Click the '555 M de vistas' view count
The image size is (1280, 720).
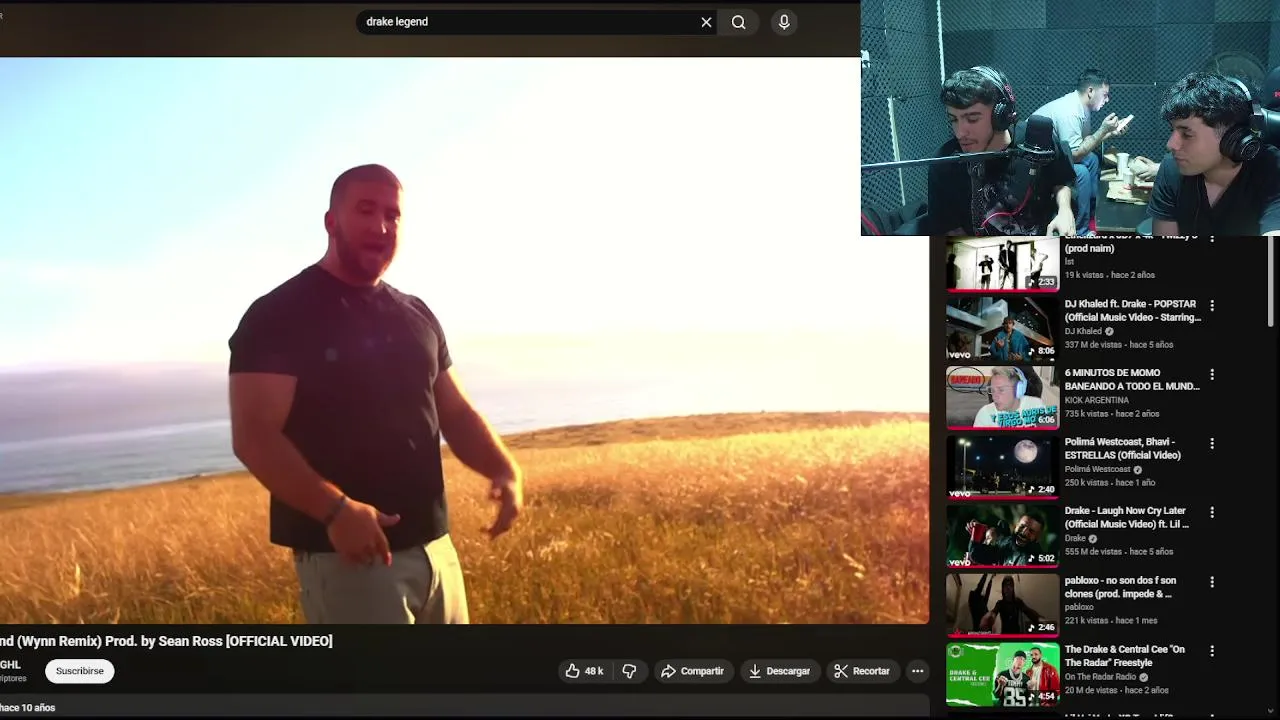pos(1093,552)
